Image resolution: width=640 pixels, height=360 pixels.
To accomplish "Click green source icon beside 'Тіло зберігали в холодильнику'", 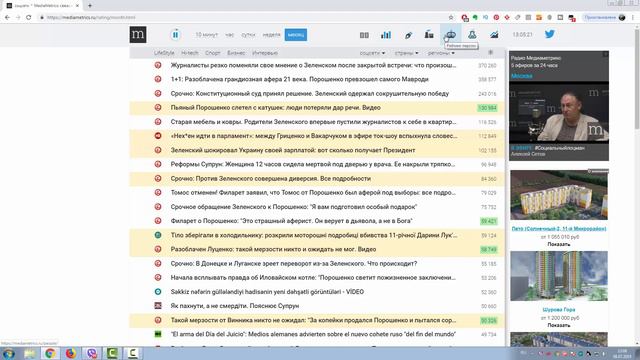I will pyautogui.click(x=158, y=235).
